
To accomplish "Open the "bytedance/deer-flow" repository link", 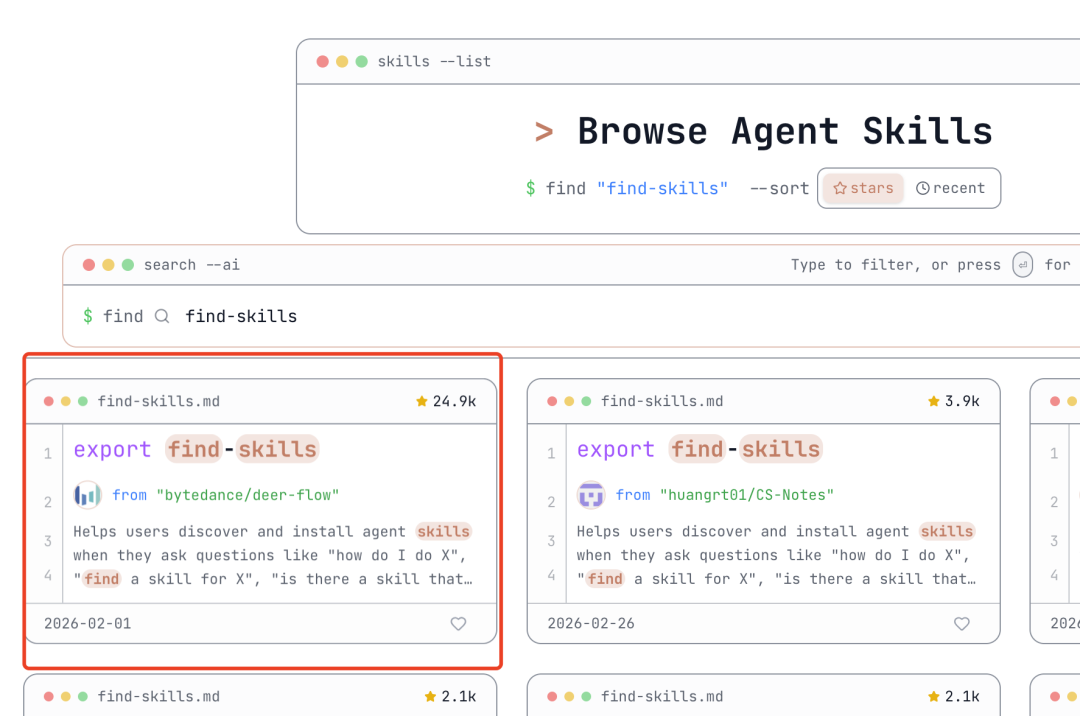I will (248, 495).
